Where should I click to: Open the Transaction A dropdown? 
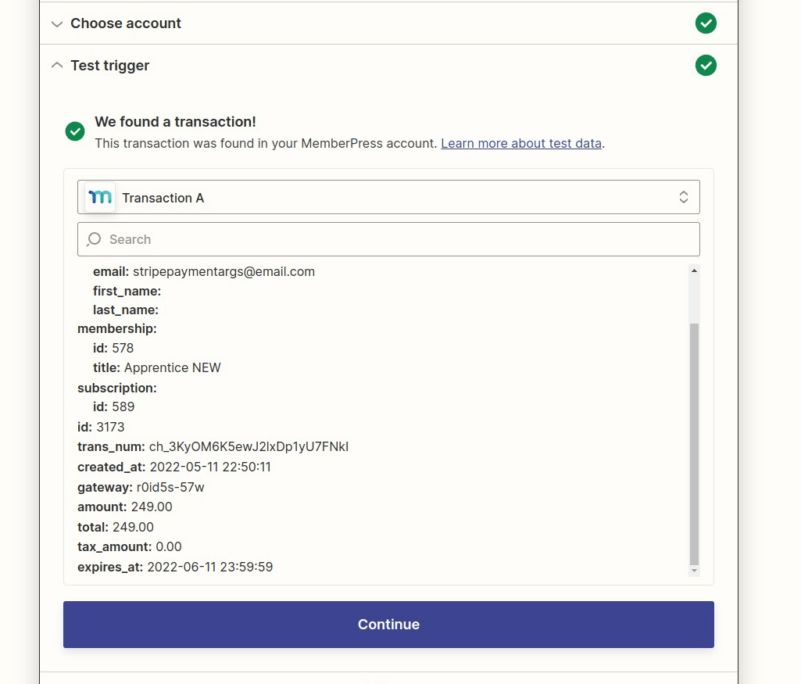388,197
